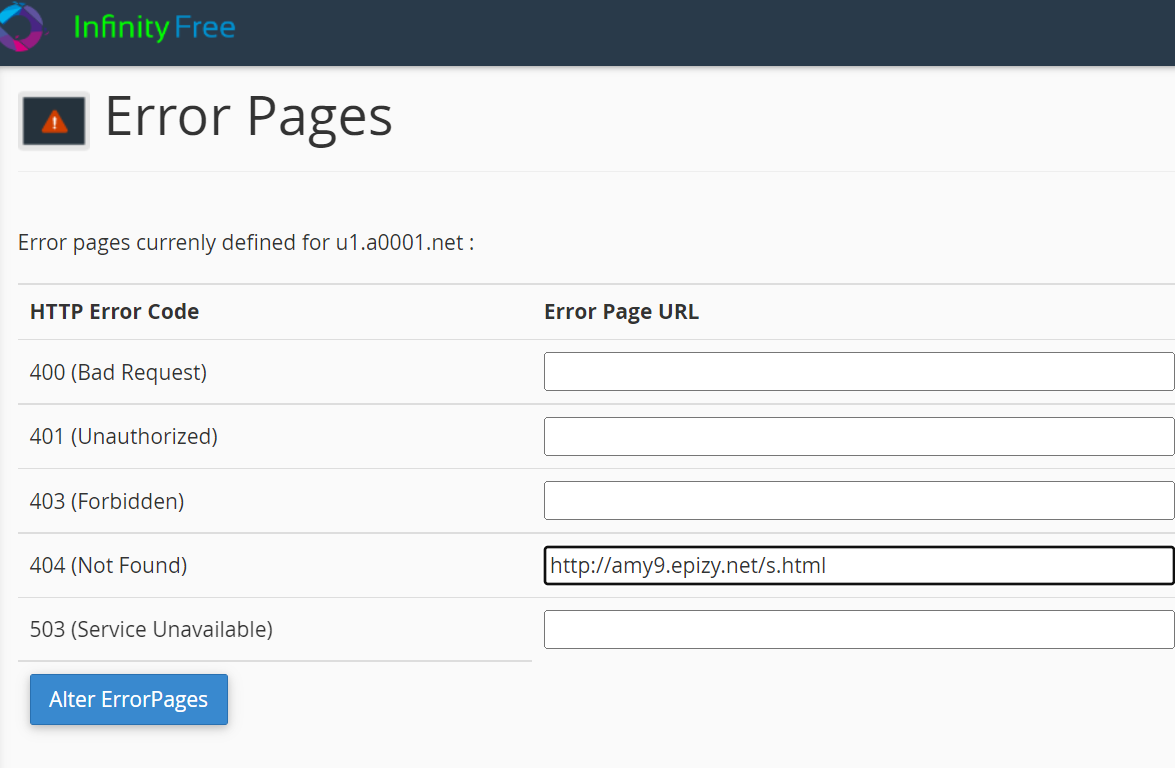Focus the 503 Service Unavailable URL field
Screen dimensions: 1175x768
coord(859,629)
